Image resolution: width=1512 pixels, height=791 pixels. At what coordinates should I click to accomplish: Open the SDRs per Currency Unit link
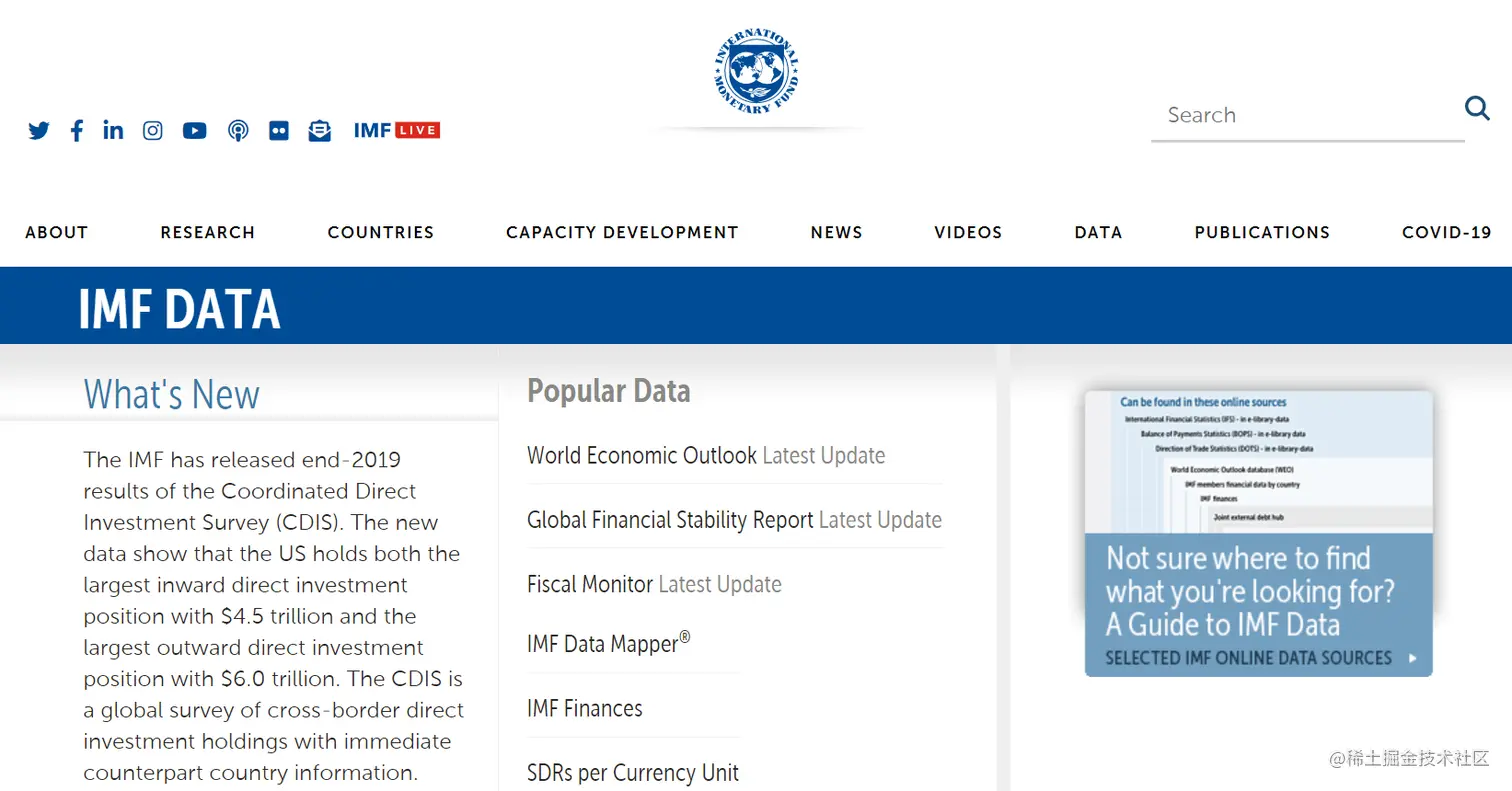tap(633, 773)
